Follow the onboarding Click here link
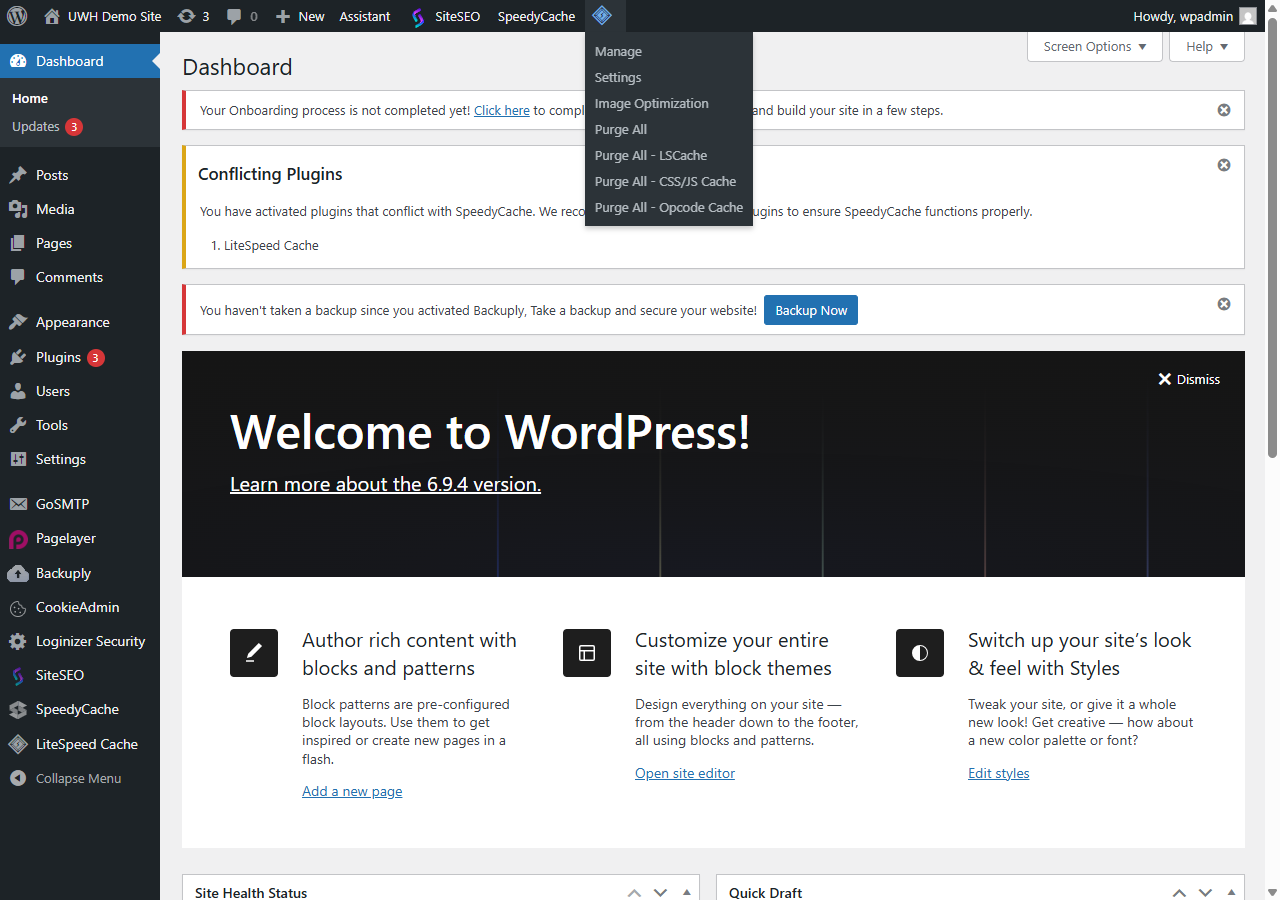The image size is (1280, 900). (x=502, y=110)
